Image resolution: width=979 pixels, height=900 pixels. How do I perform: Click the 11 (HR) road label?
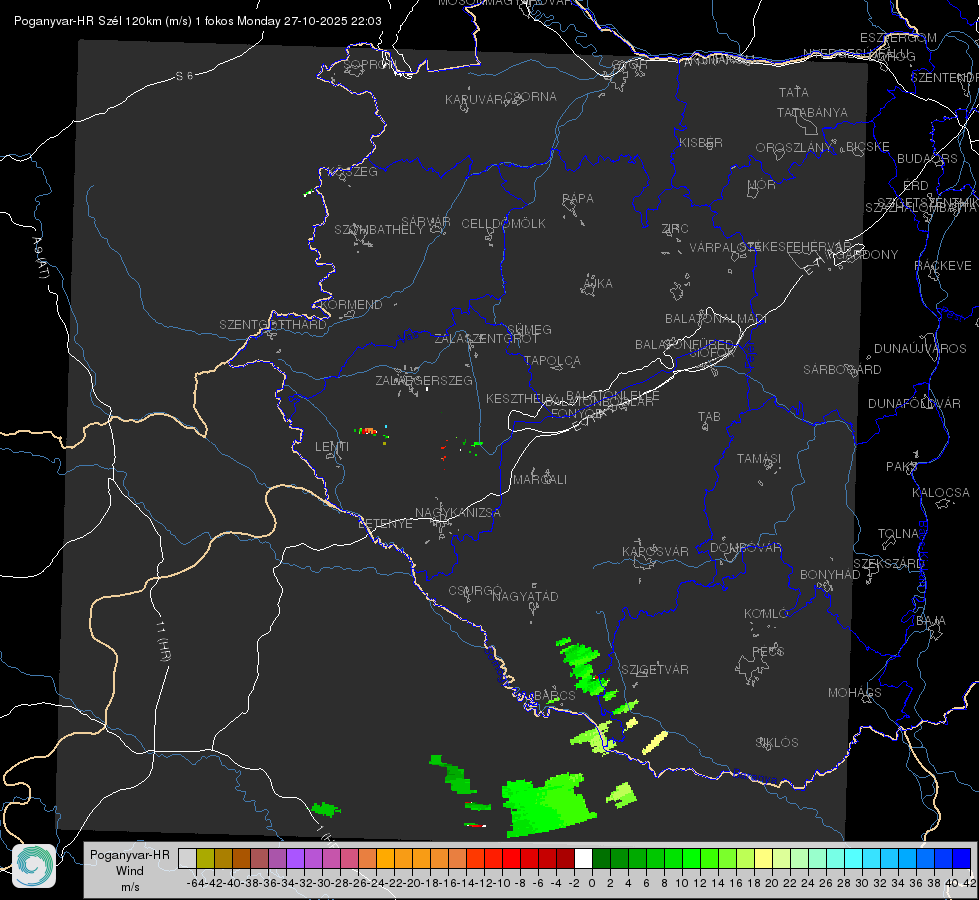(163, 641)
